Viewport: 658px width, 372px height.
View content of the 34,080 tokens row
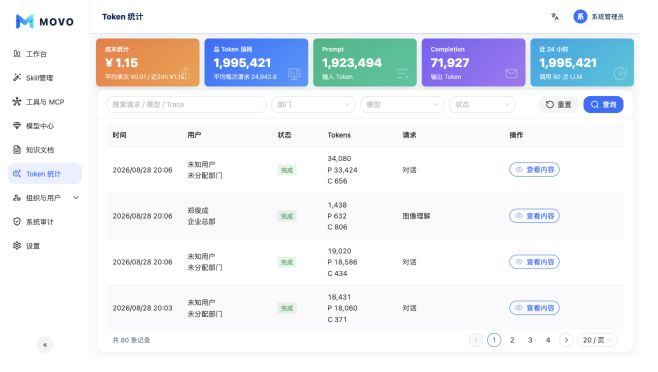[x=534, y=170]
